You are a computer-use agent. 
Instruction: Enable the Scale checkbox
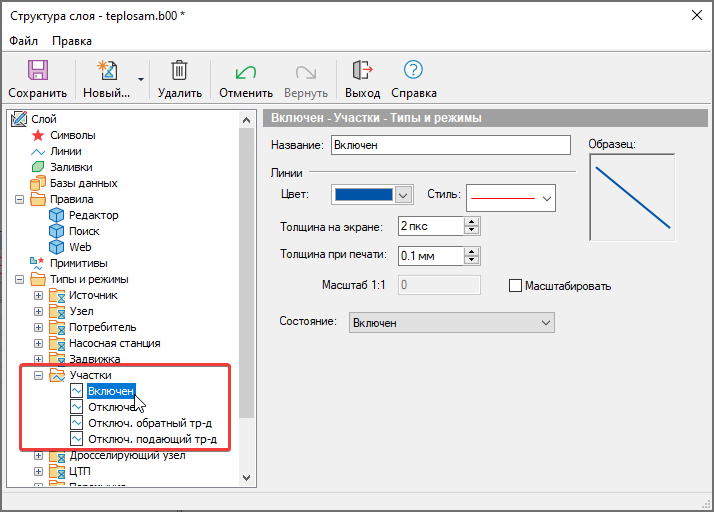[x=516, y=285]
